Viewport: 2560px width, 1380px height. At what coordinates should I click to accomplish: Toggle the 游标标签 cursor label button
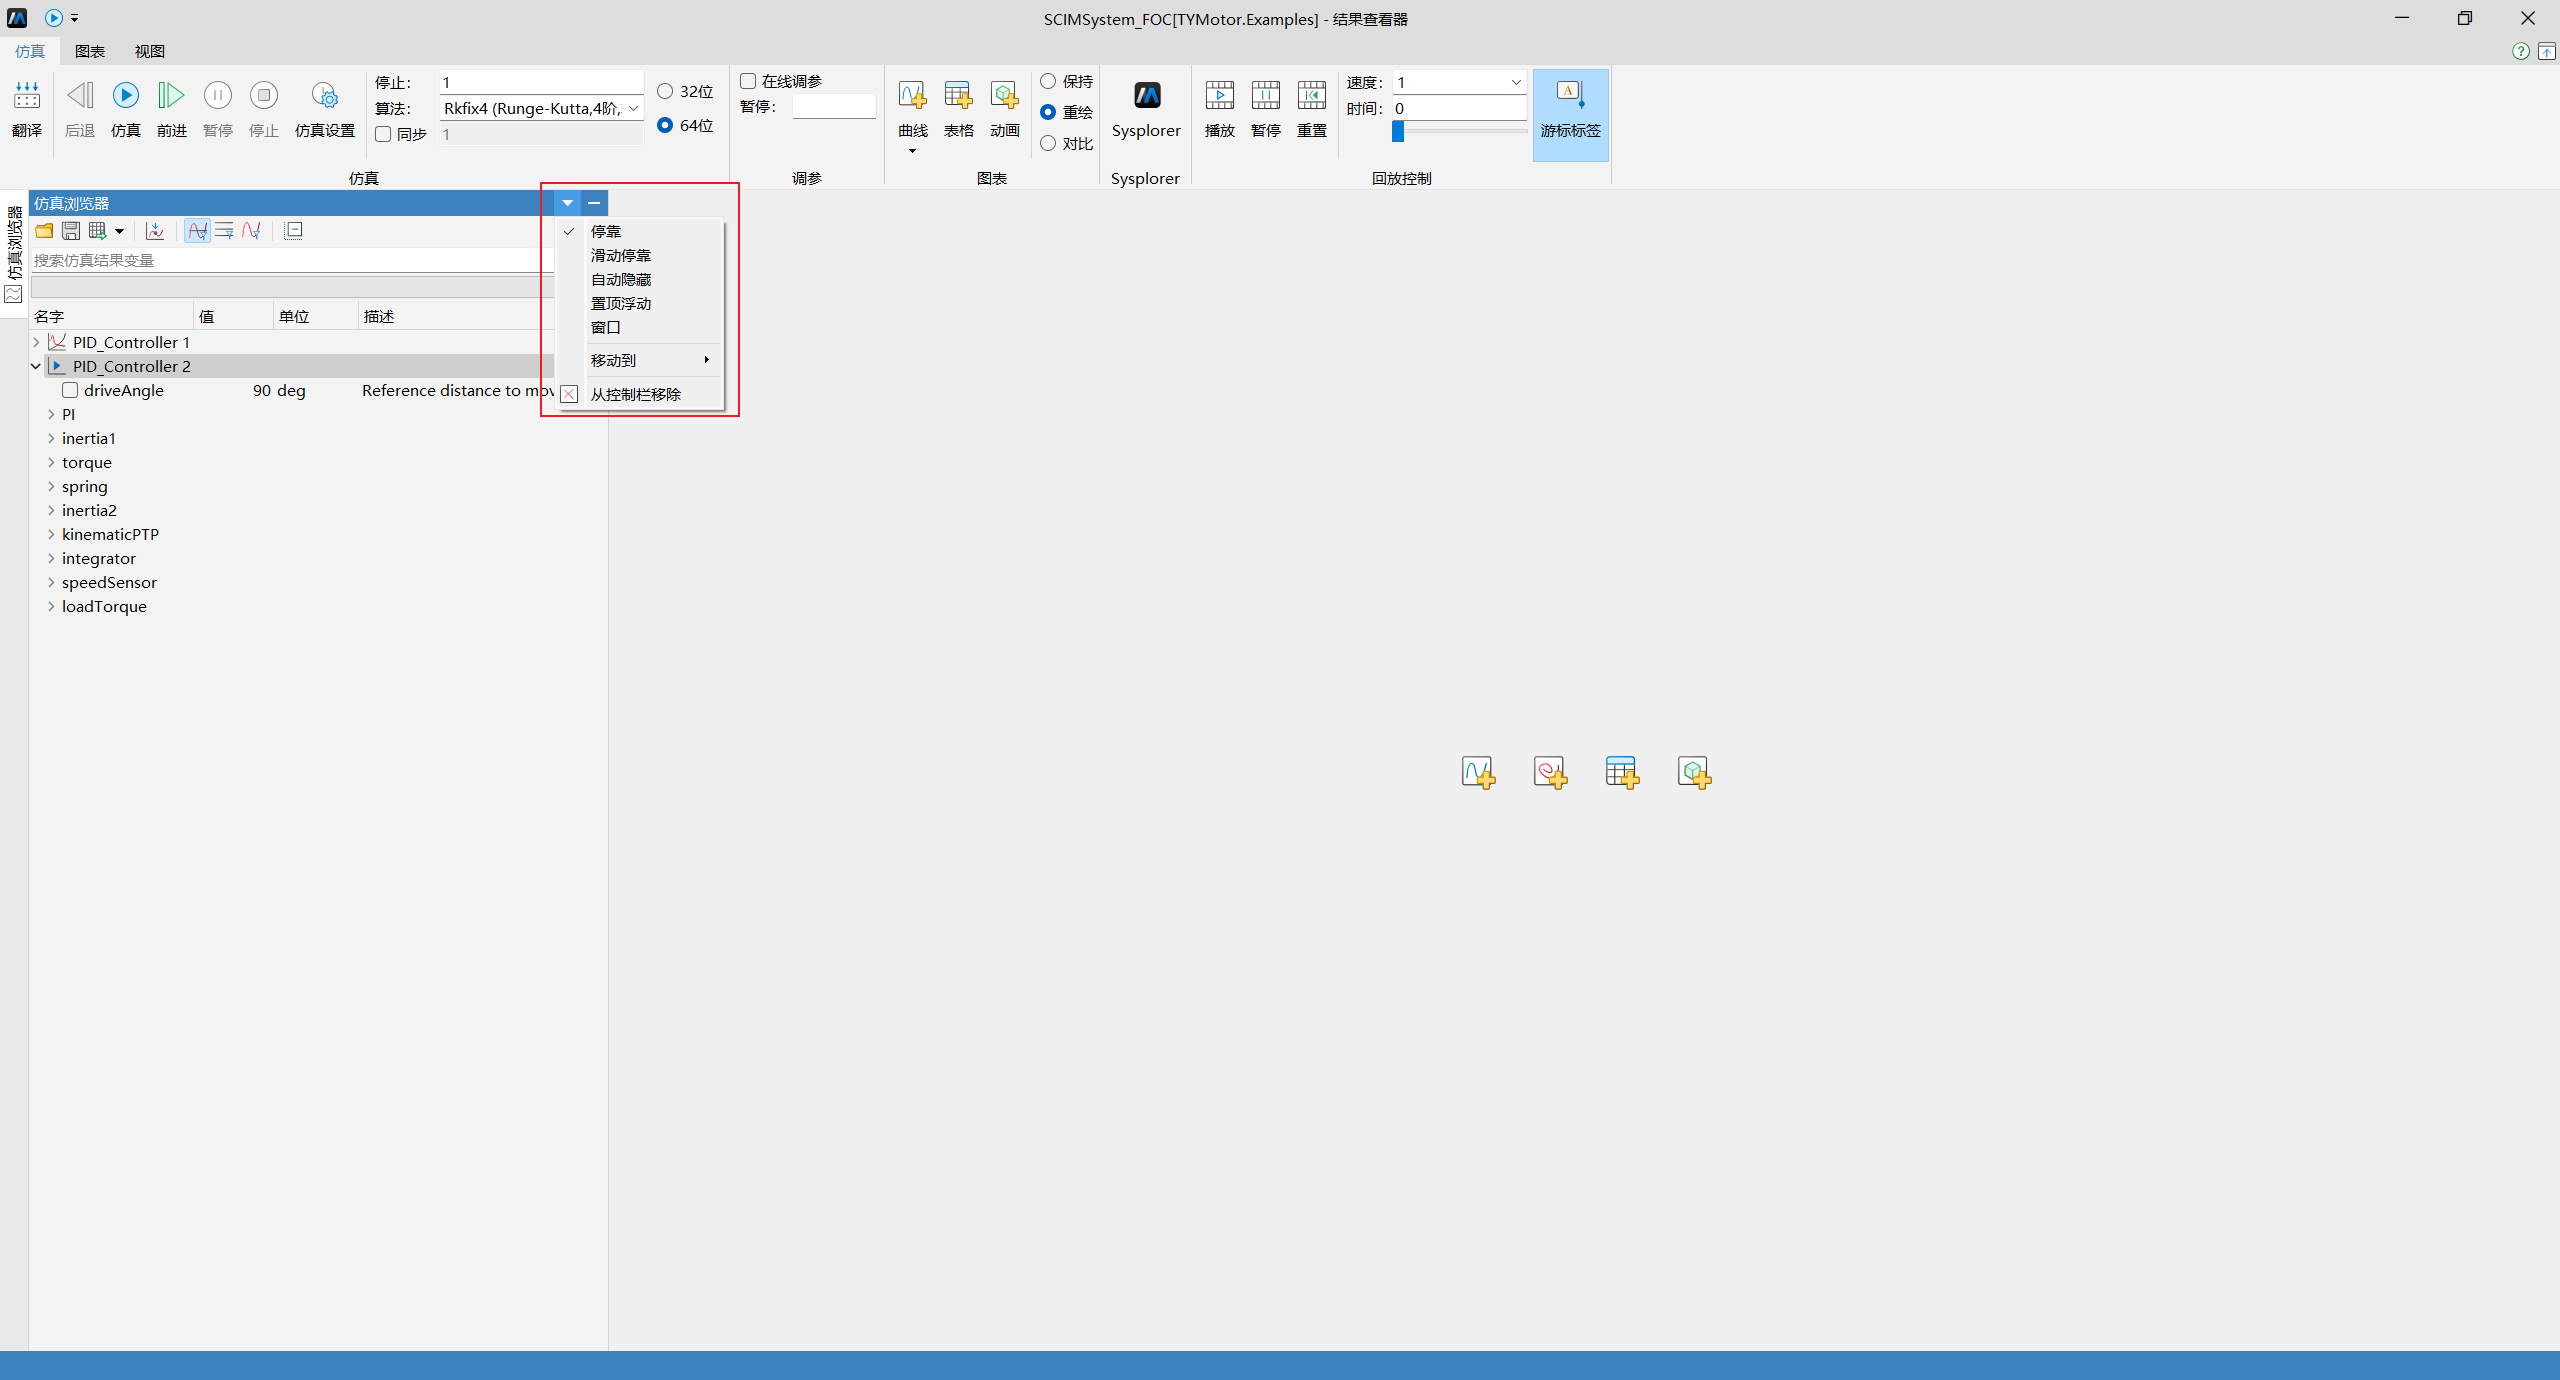1571,113
